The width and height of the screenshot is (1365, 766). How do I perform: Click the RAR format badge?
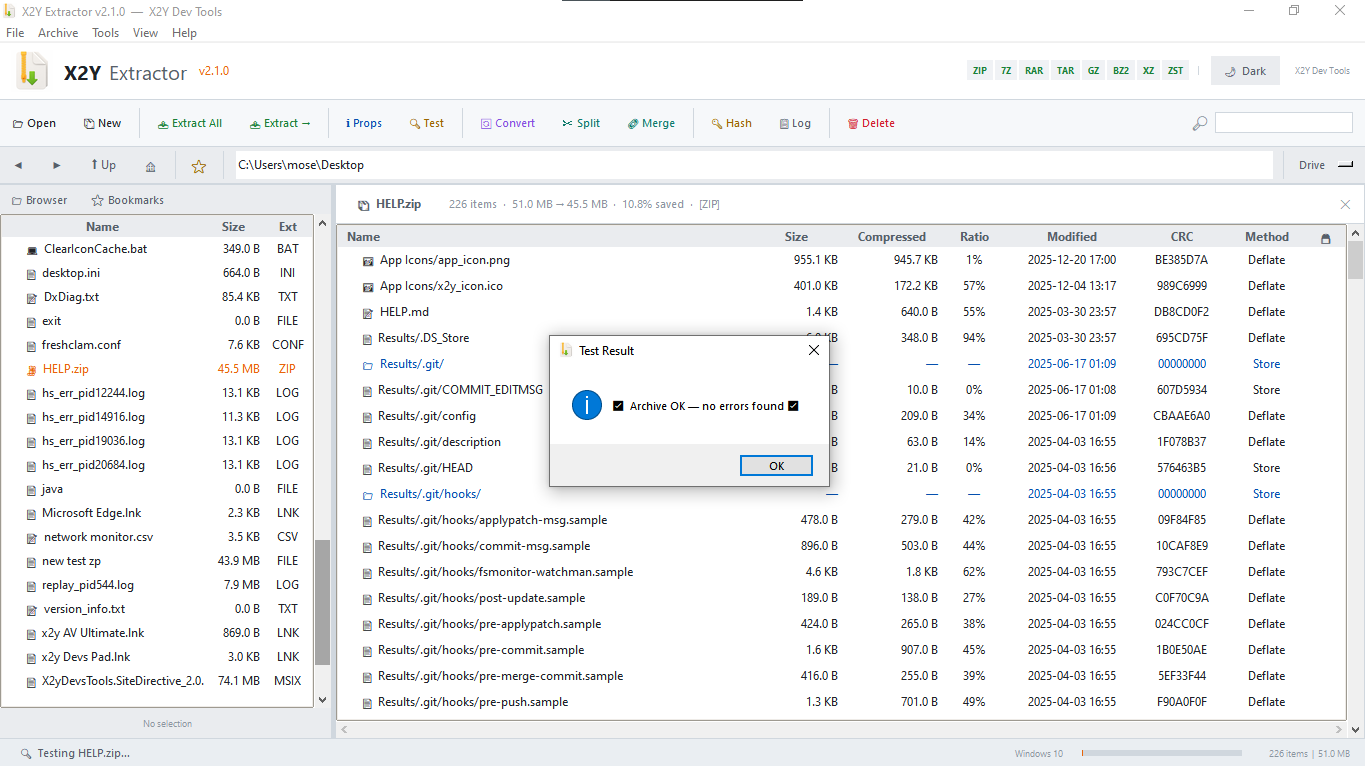[x=1034, y=71]
